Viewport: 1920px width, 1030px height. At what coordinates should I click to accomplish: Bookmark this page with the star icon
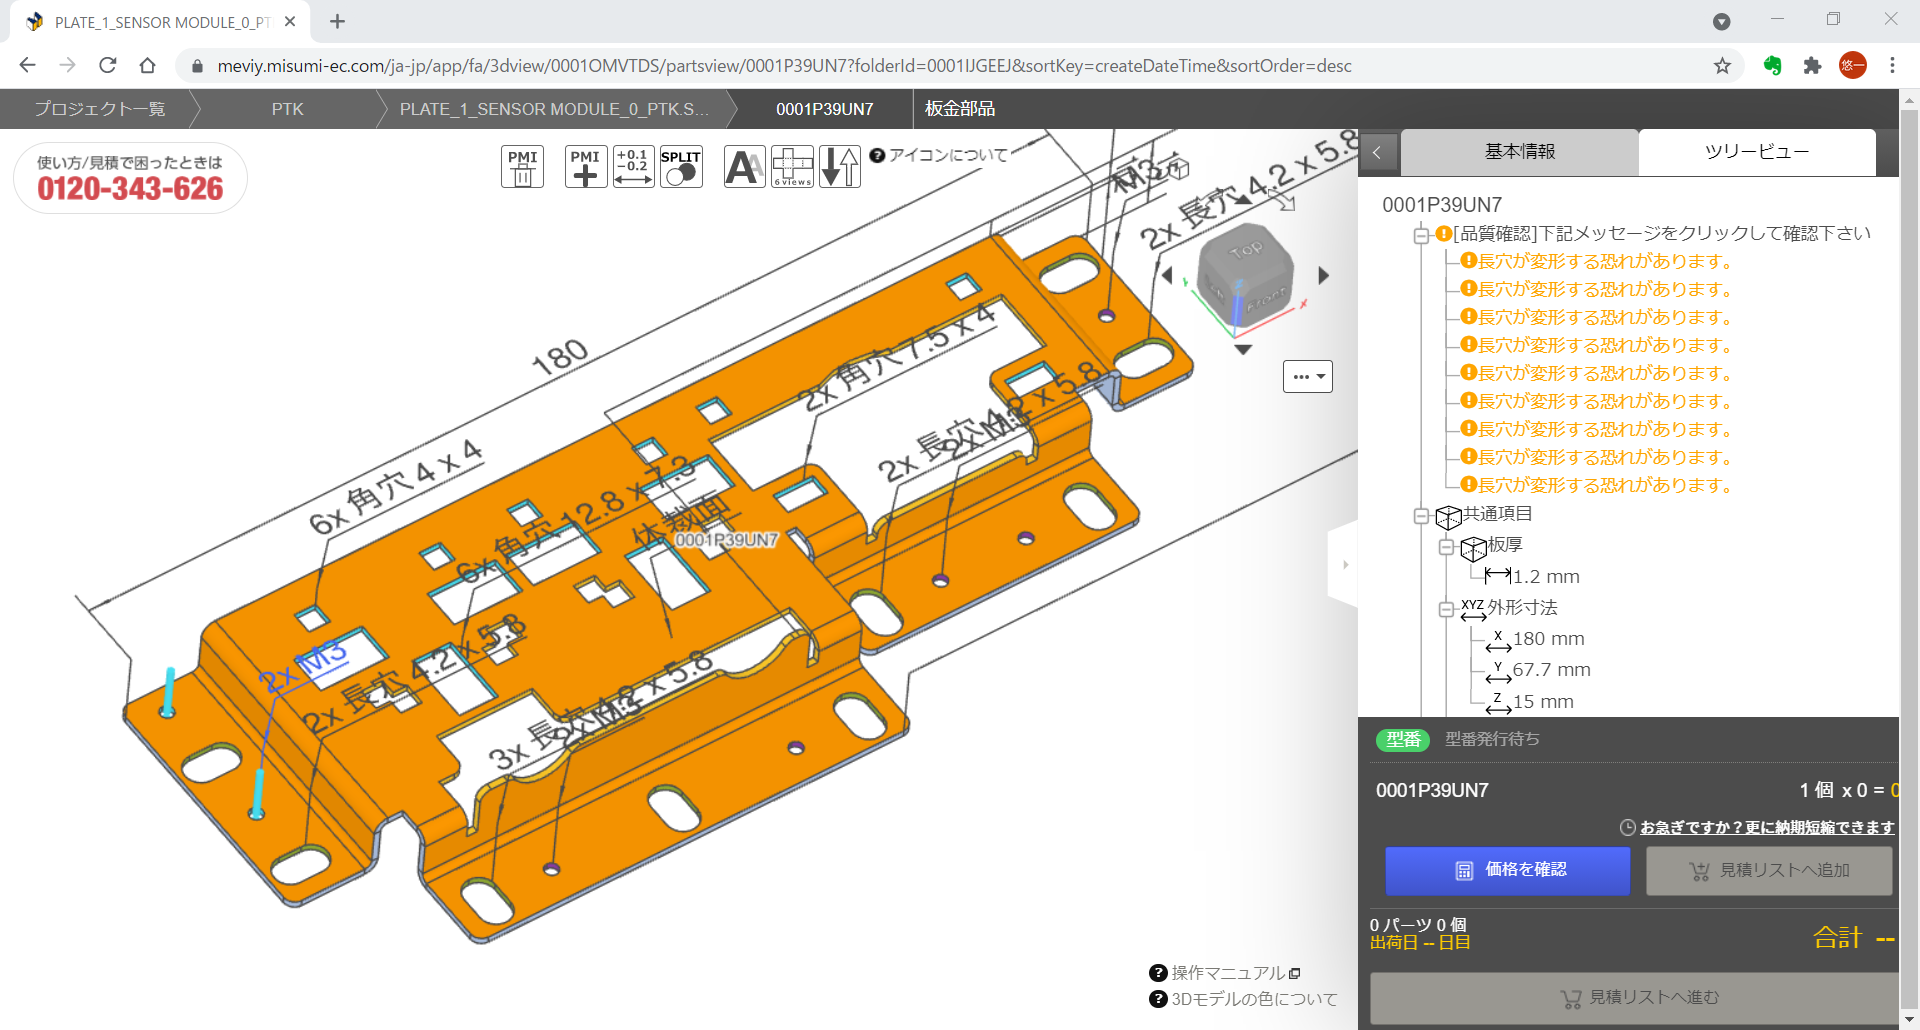point(1722,66)
